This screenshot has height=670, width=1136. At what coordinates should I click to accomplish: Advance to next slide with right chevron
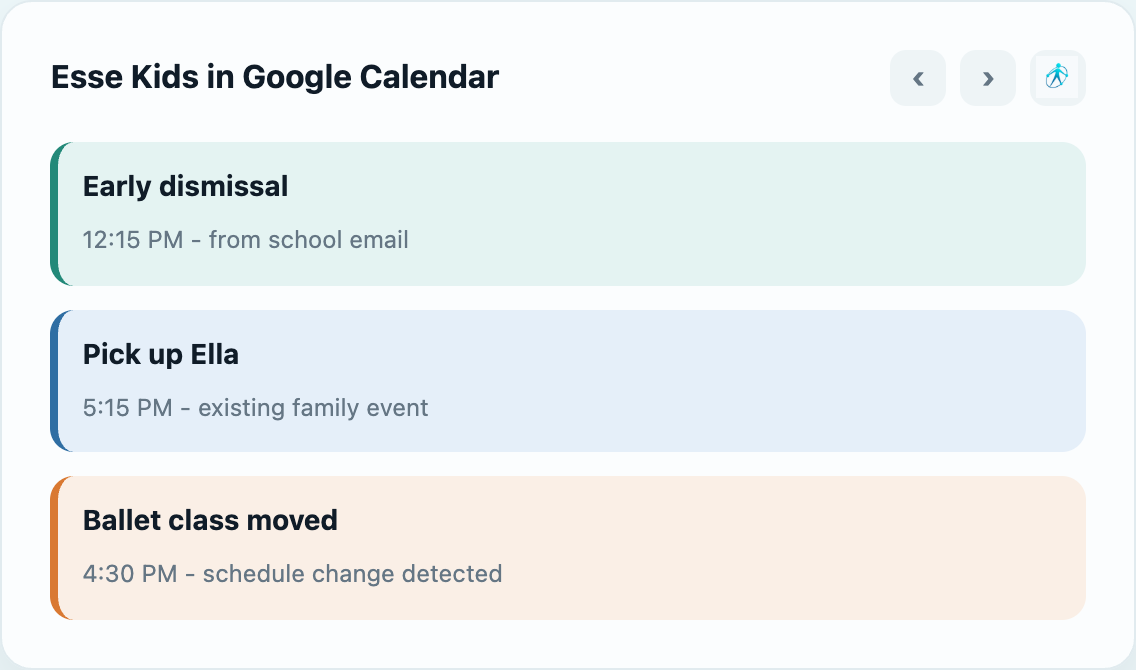987,78
